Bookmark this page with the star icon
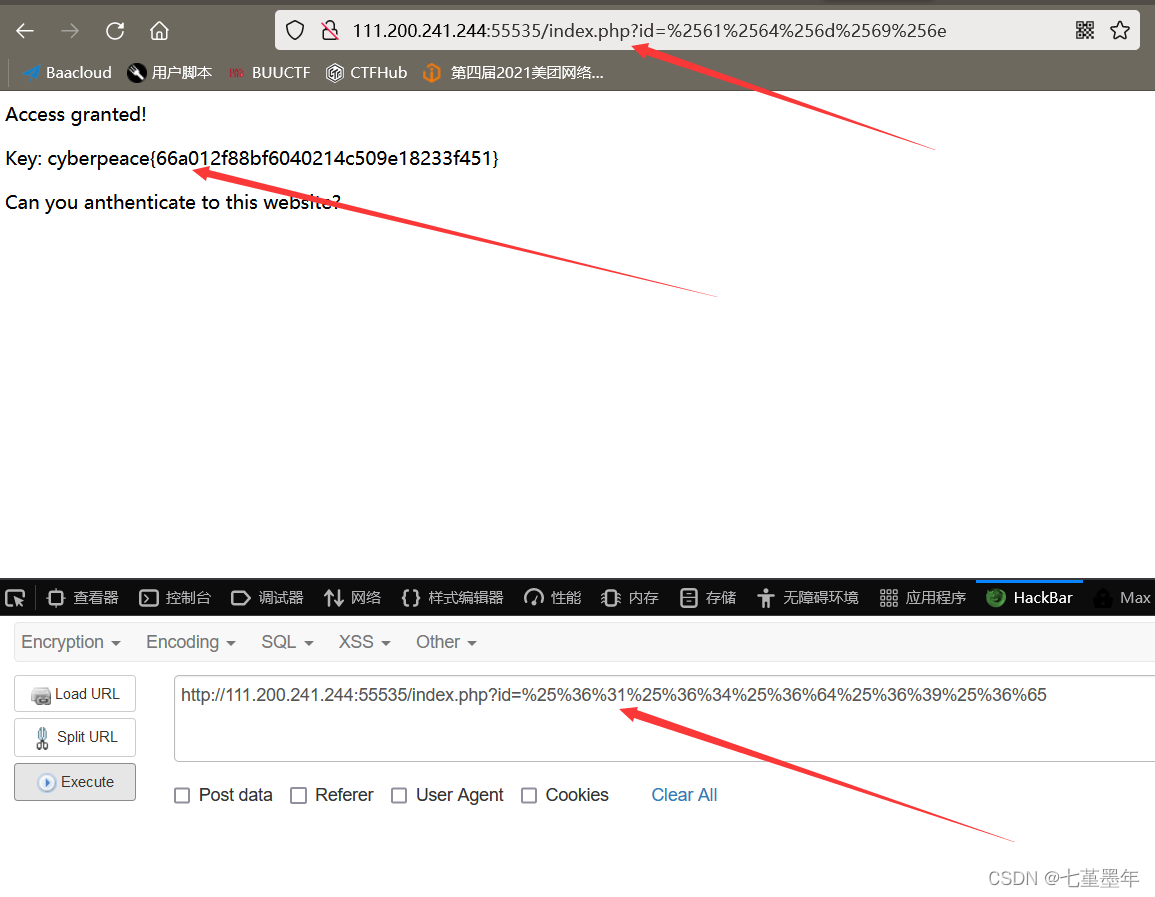Screen dimensions: 1155x897 pos(1120,30)
